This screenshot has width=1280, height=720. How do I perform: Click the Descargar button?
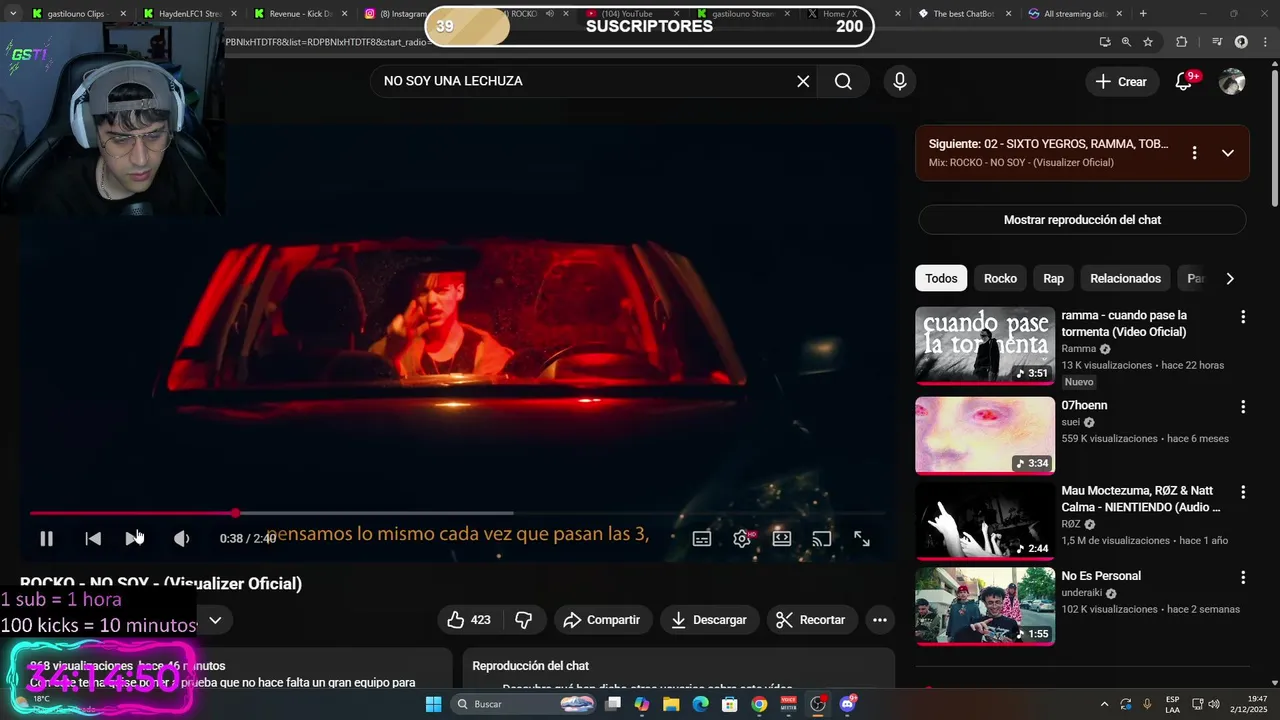click(x=708, y=620)
